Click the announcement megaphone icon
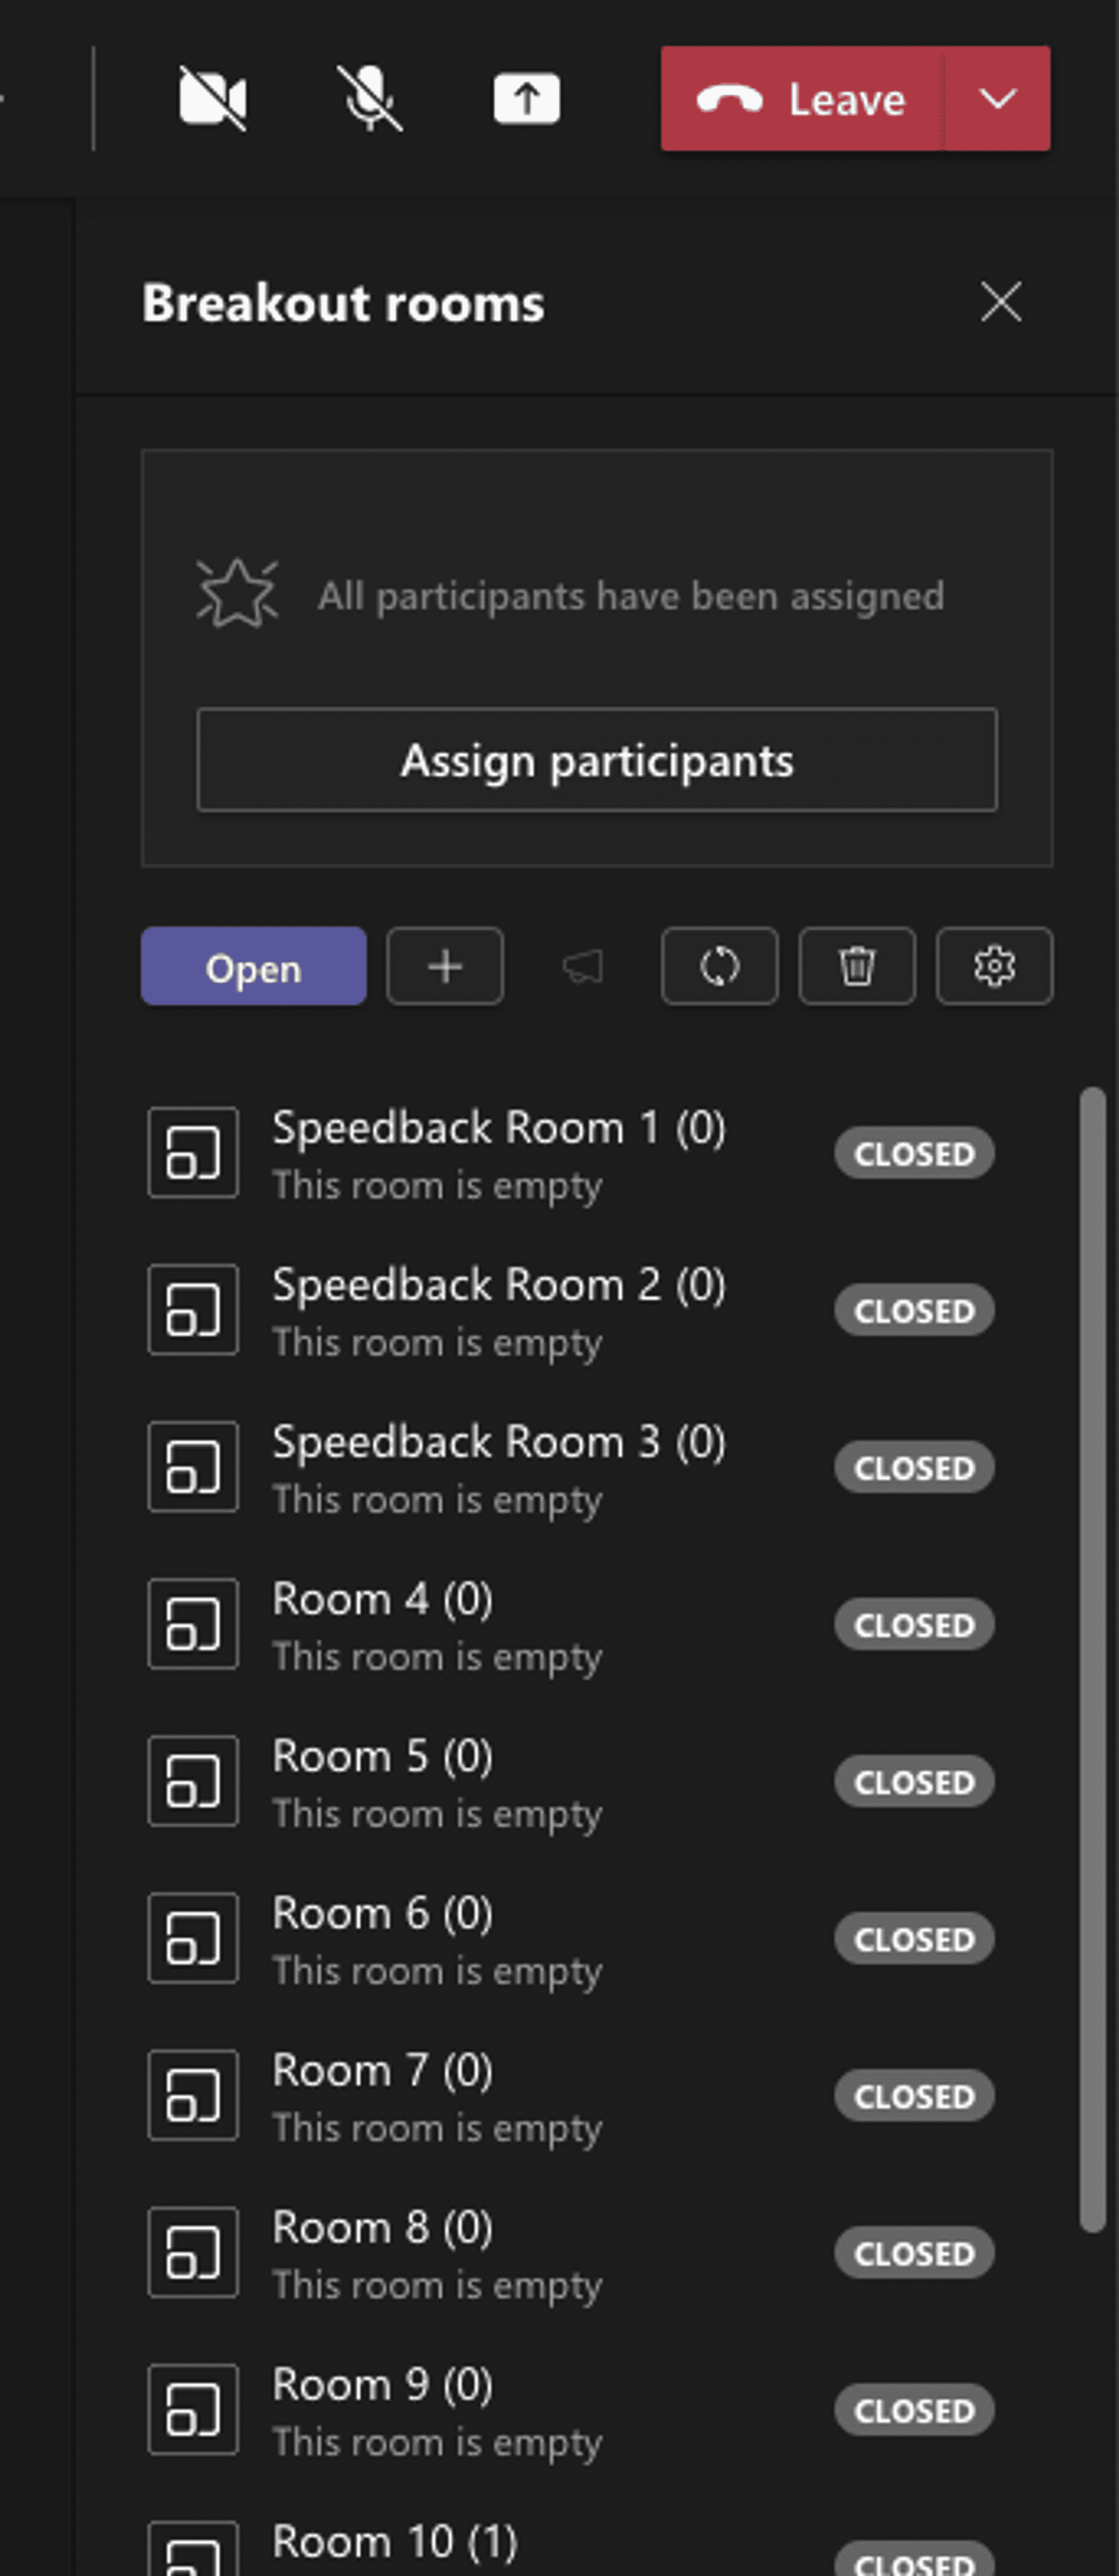 [583, 966]
